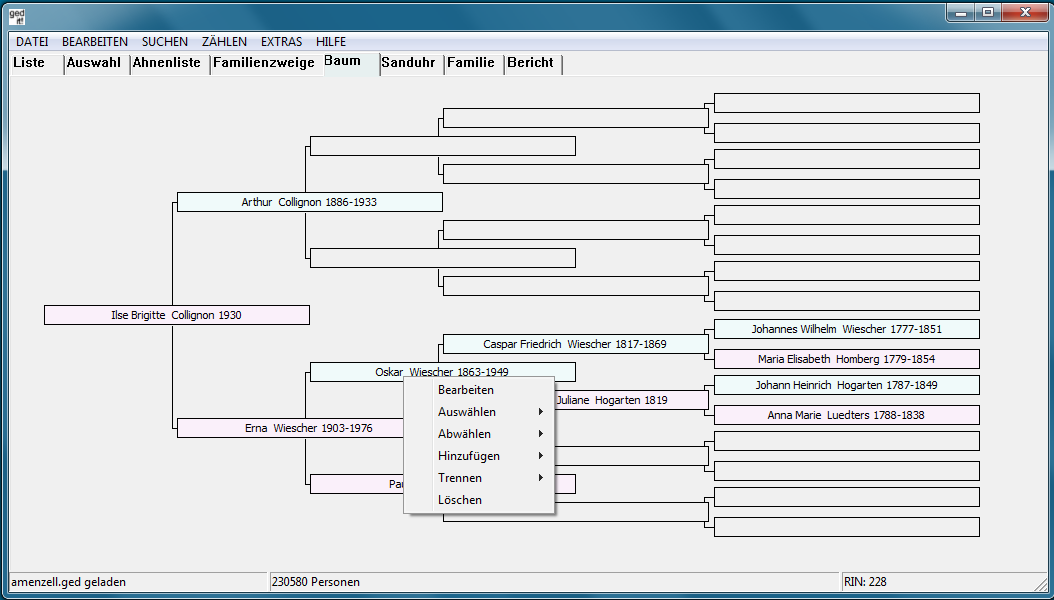The width and height of the screenshot is (1054, 600).
Task: Click the 'RIN: 228' status text
Action: (x=865, y=582)
